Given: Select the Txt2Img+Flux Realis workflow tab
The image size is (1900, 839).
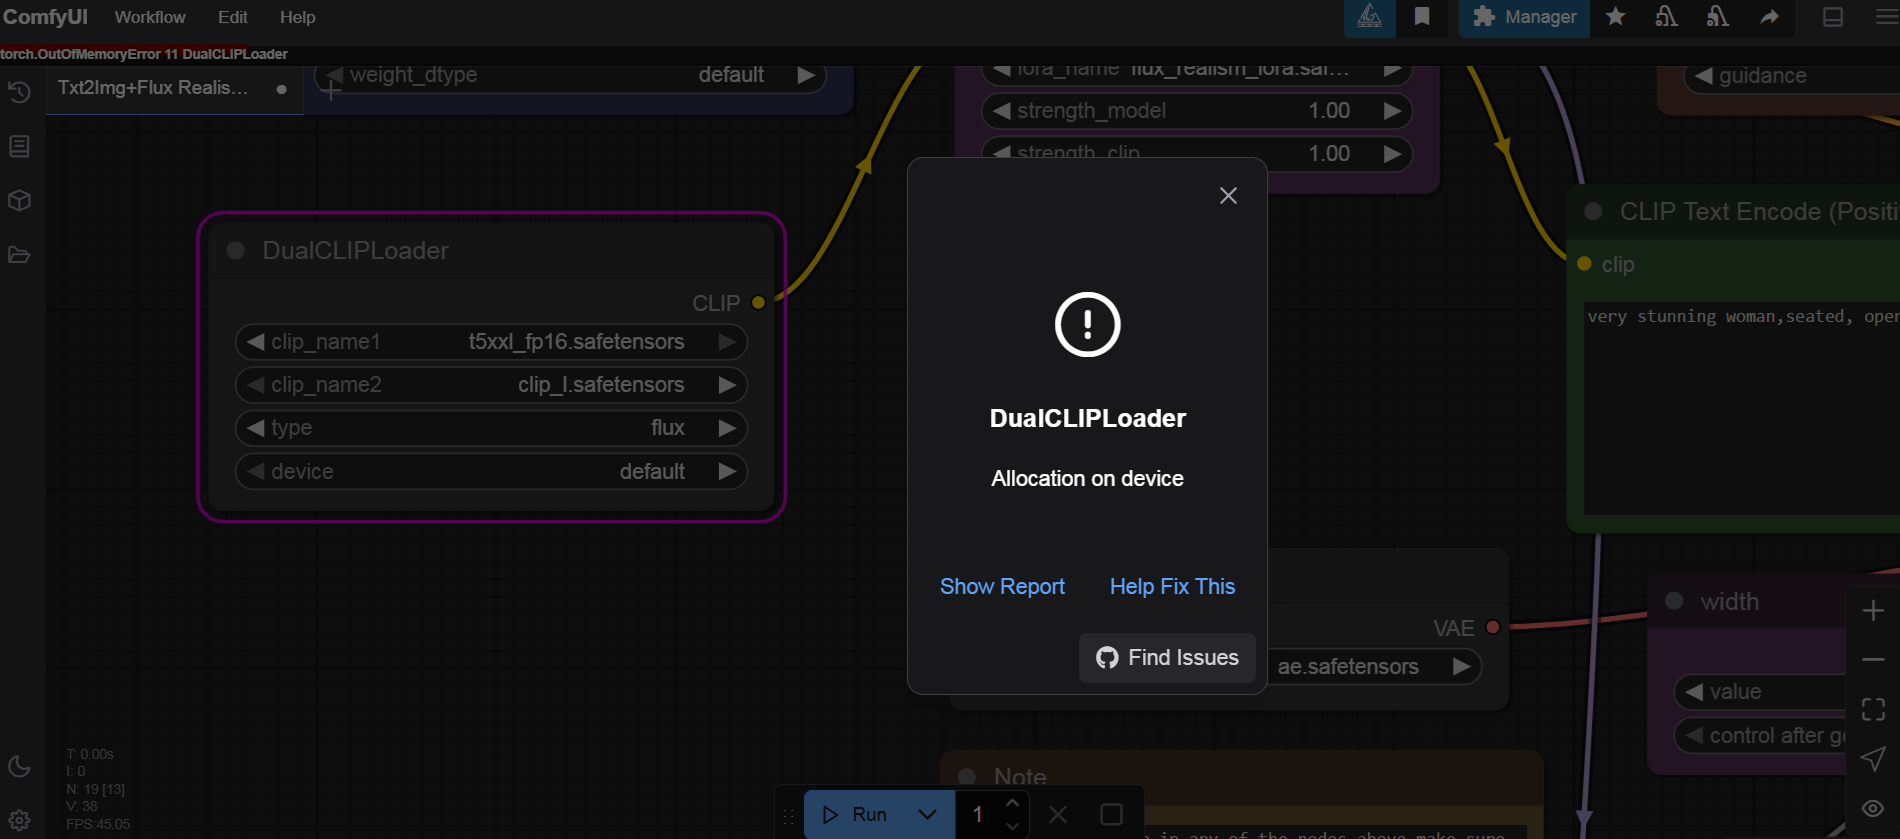Looking at the screenshot, I should [x=153, y=88].
